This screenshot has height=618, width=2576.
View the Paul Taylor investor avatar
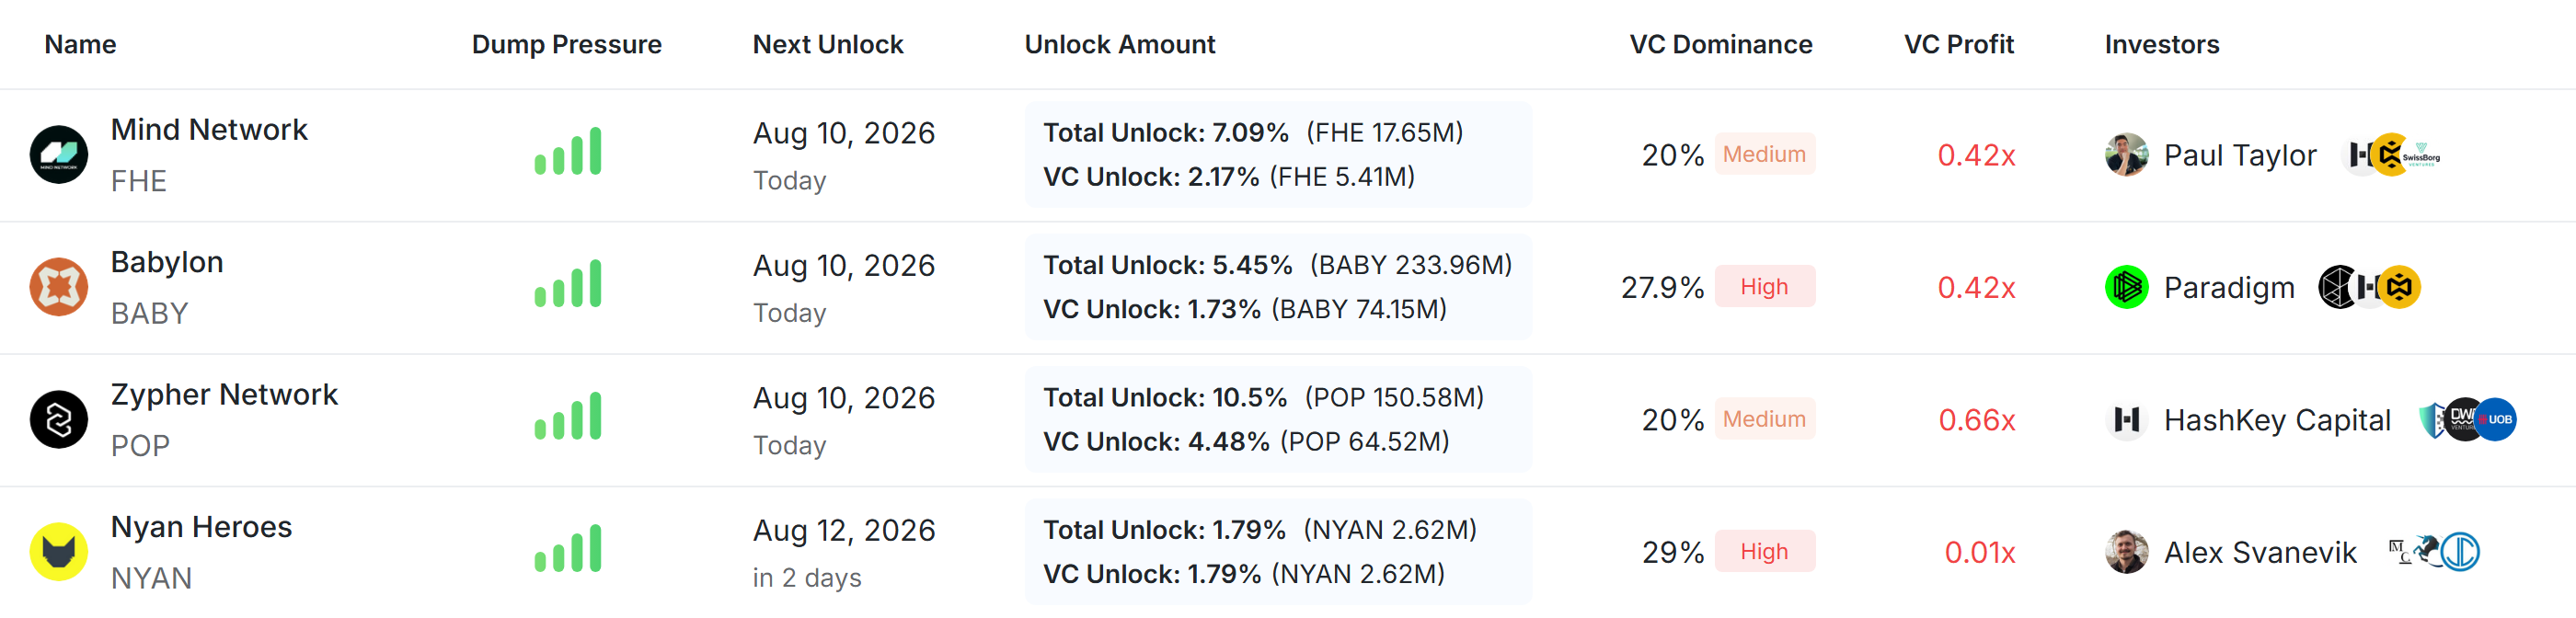2127,155
